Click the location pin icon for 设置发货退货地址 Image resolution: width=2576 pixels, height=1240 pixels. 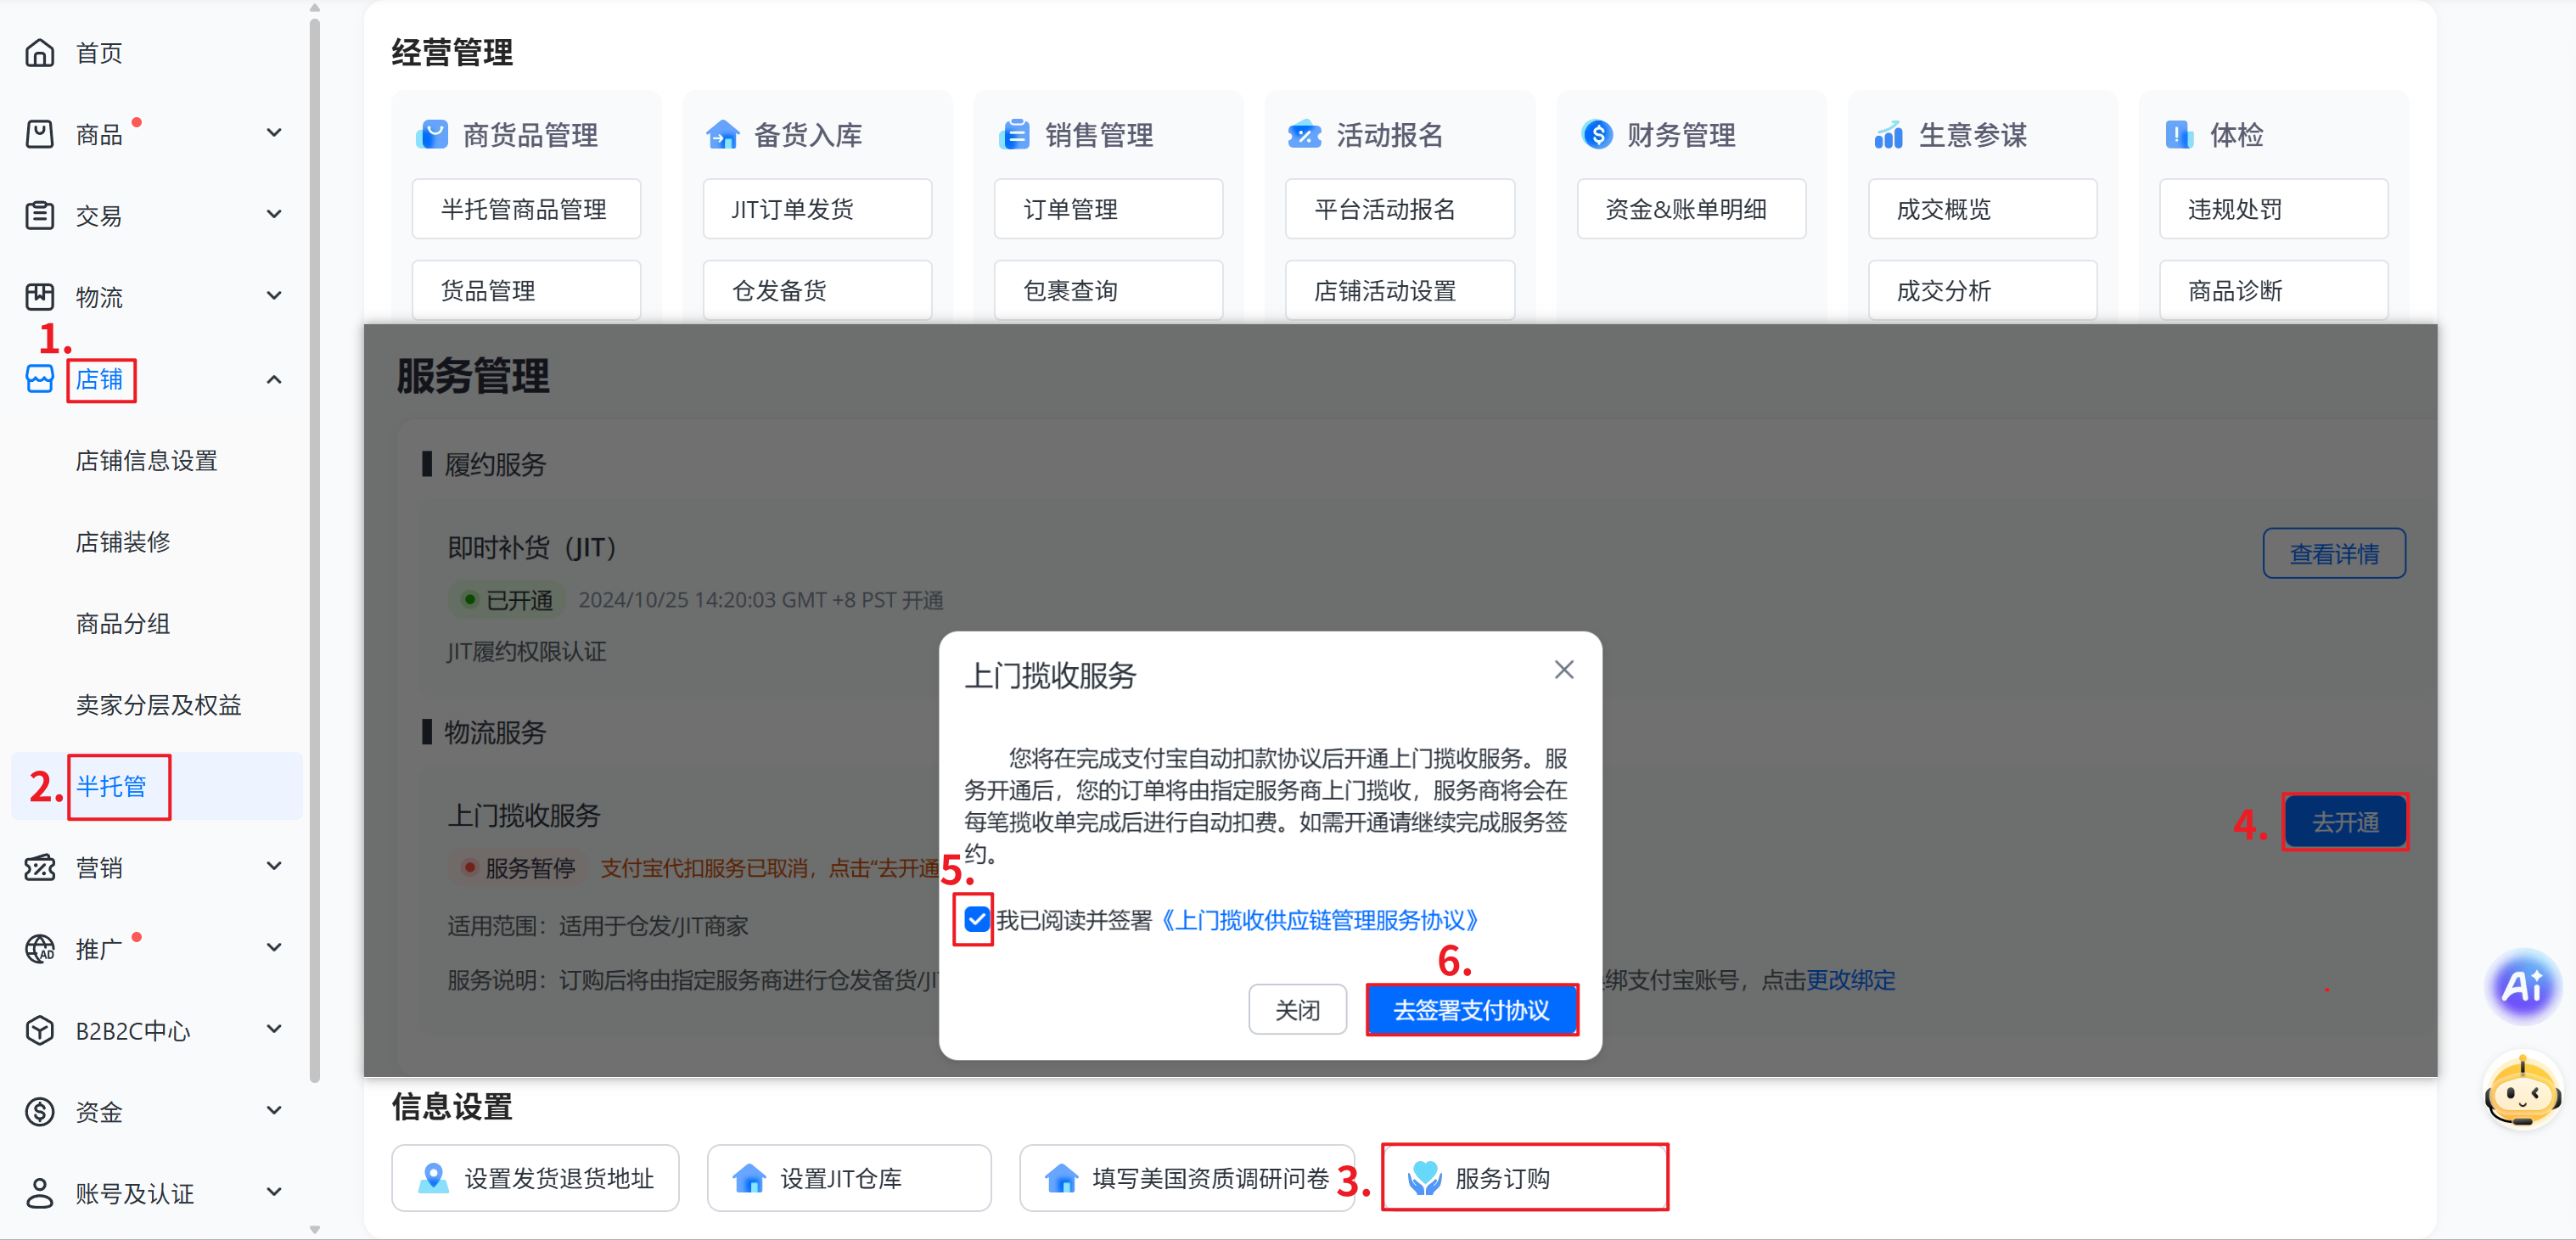433,1178
